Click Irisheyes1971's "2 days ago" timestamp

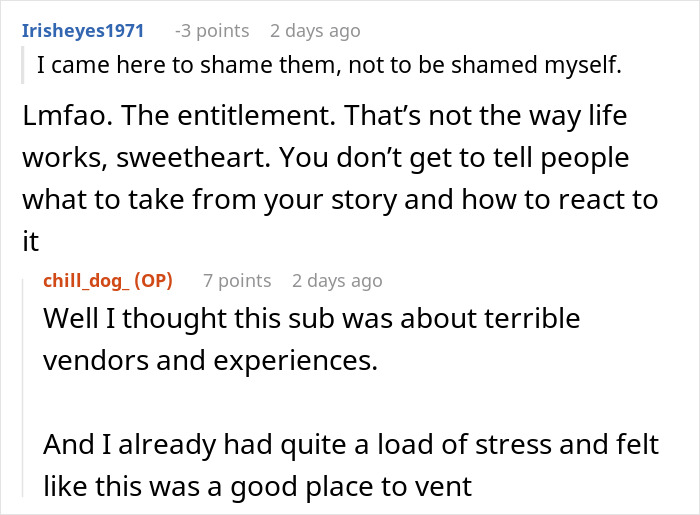(314, 30)
